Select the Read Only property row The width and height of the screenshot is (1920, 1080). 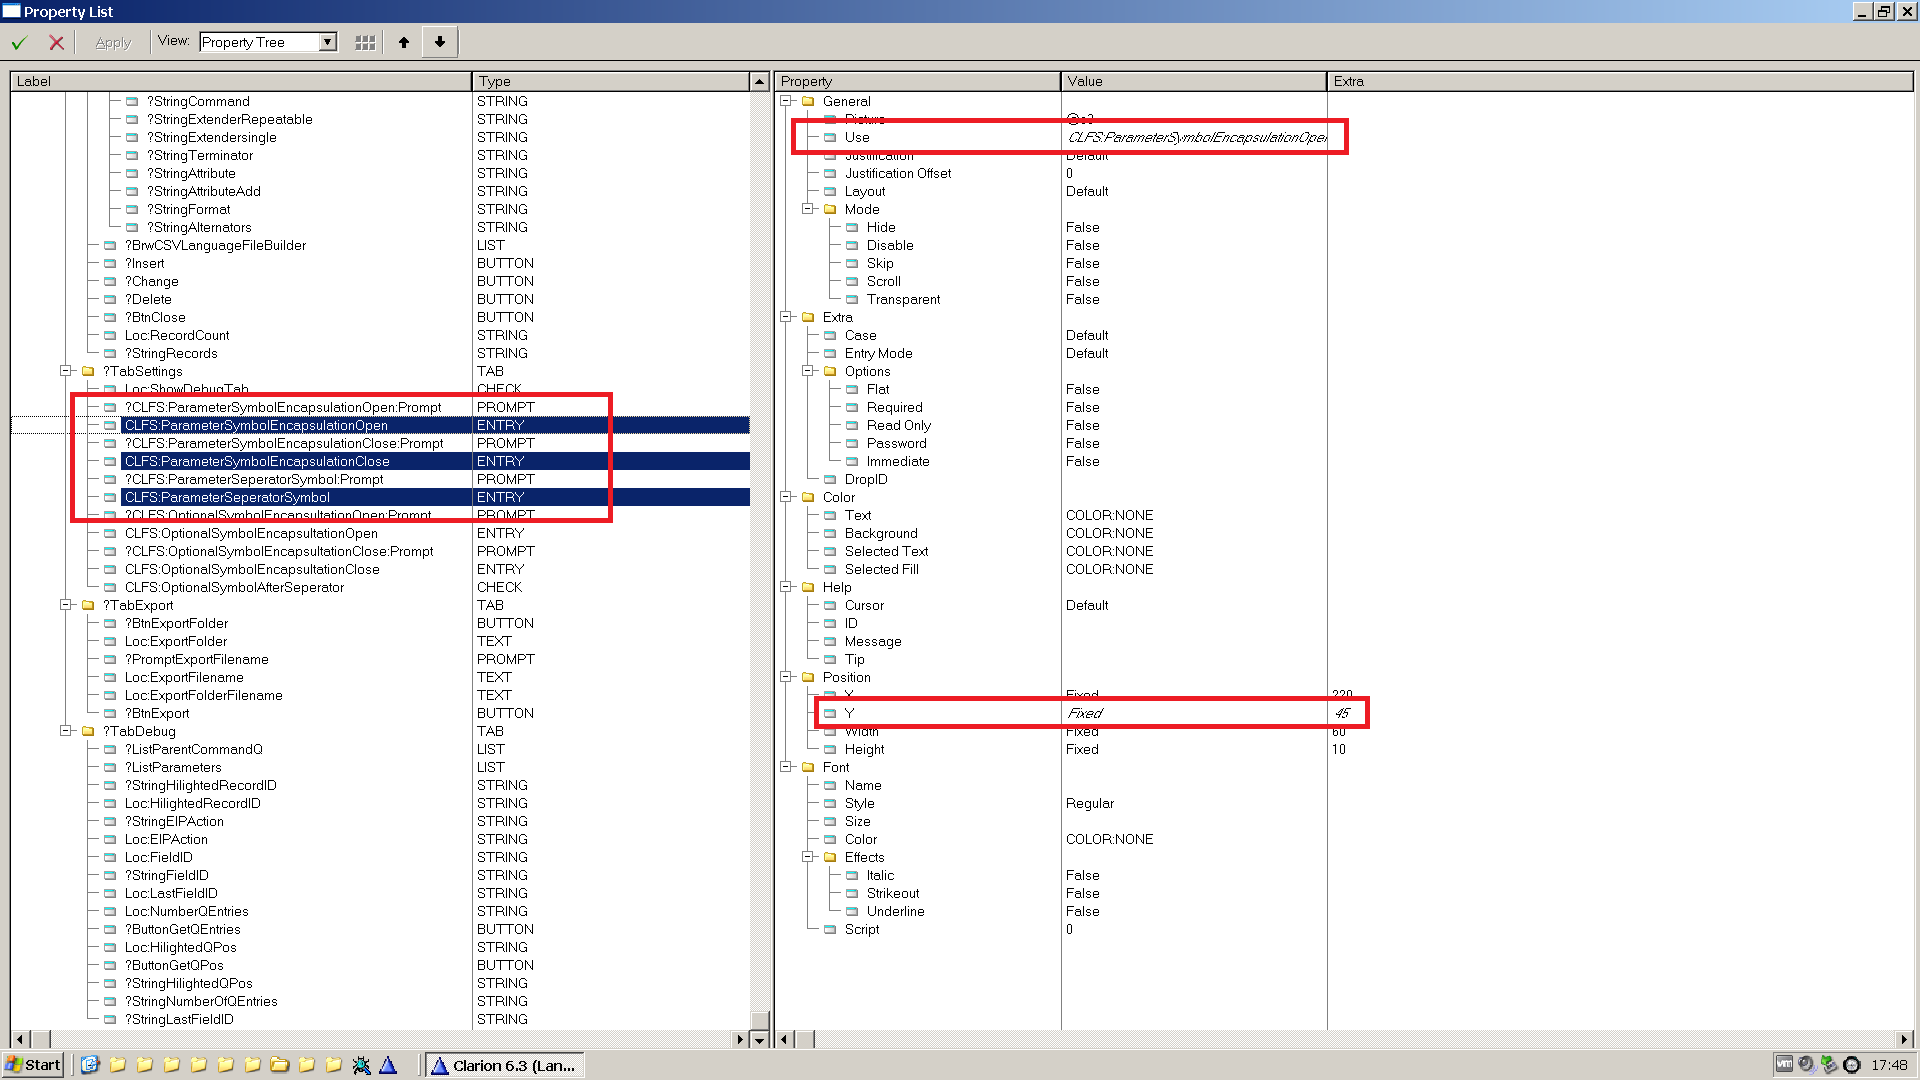pyautogui.click(x=898, y=425)
